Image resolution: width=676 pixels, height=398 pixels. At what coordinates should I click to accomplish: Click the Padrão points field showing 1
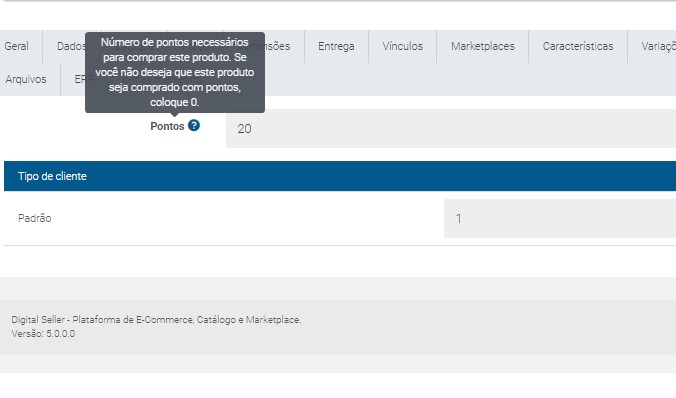560,218
